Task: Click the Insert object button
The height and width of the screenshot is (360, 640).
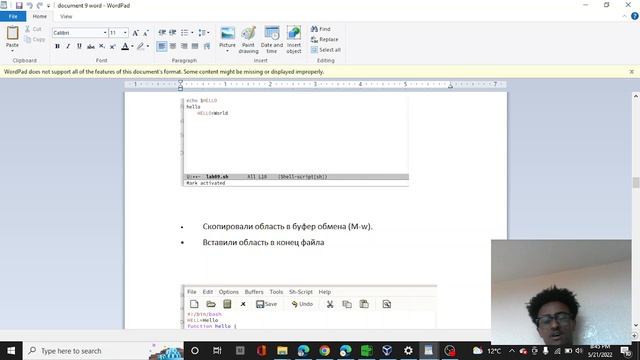Action: pos(294,40)
